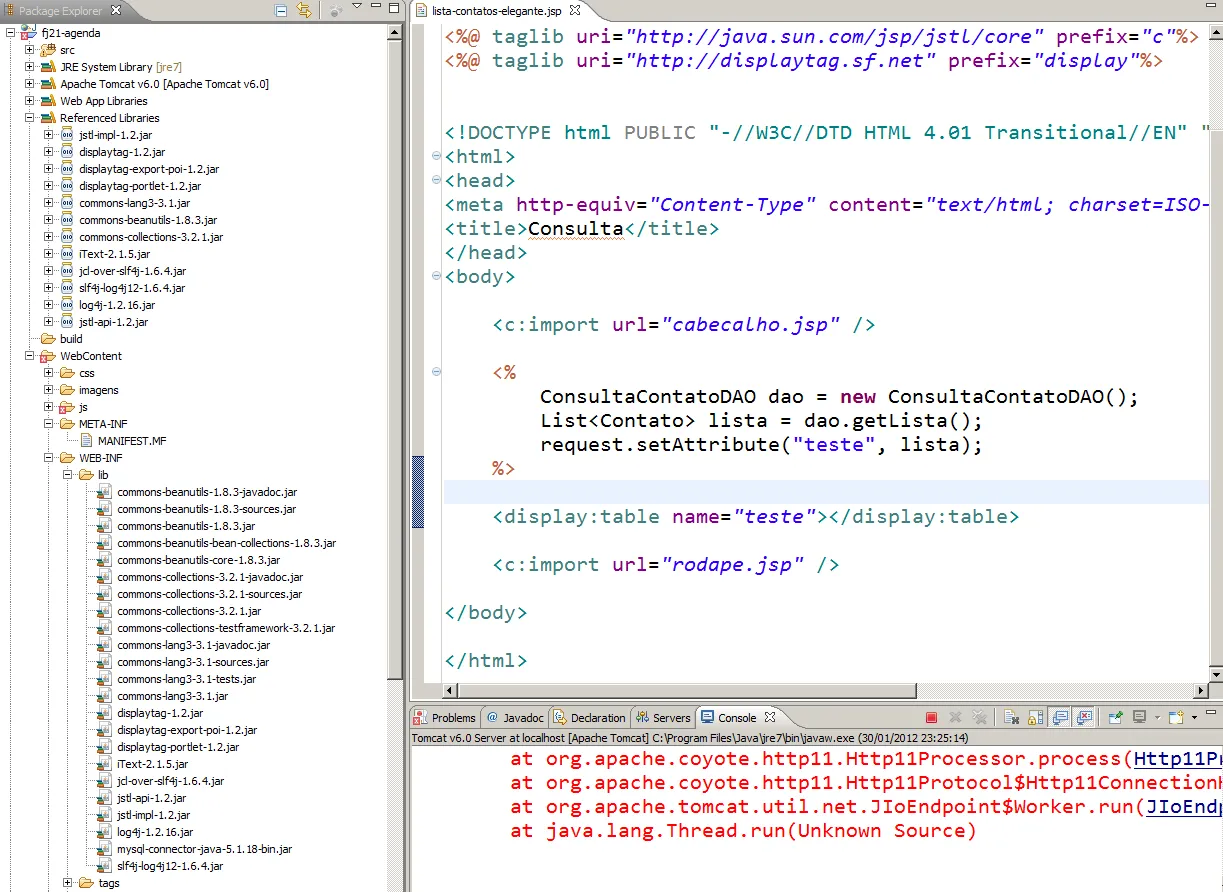Open Http11Pr... stack trace link in Console
This screenshot has height=892, width=1223.
(1177, 759)
